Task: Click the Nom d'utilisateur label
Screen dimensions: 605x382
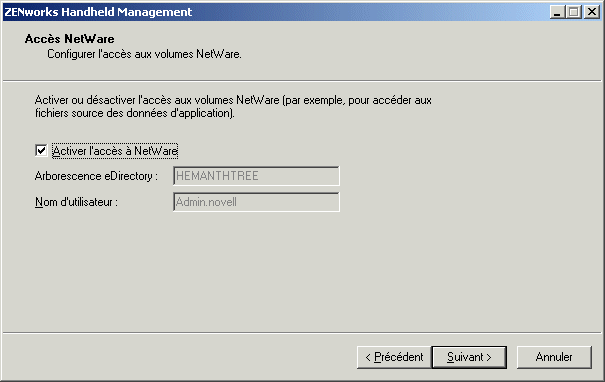Action: click(x=76, y=202)
